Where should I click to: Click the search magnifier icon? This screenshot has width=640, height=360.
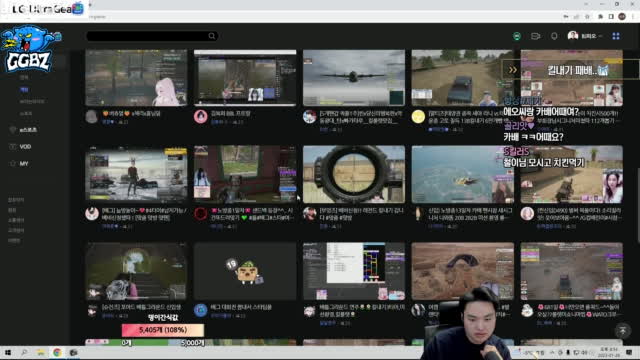212,36
